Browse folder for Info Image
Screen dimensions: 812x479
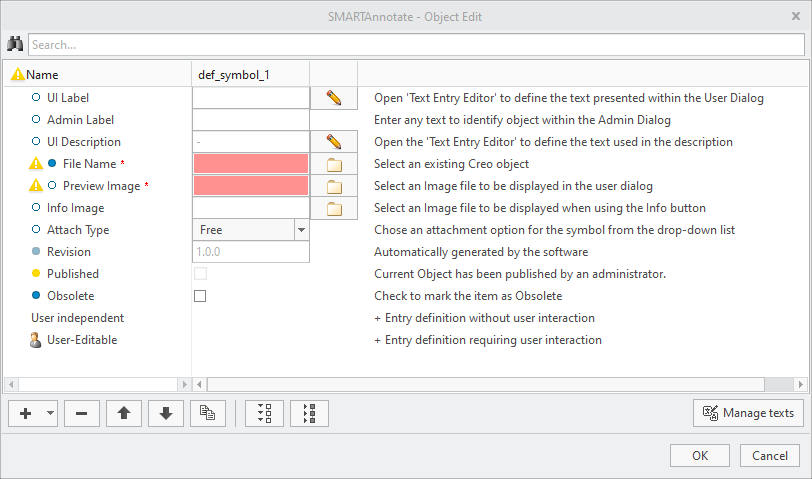pyautogui.click(x=334, y=208)
